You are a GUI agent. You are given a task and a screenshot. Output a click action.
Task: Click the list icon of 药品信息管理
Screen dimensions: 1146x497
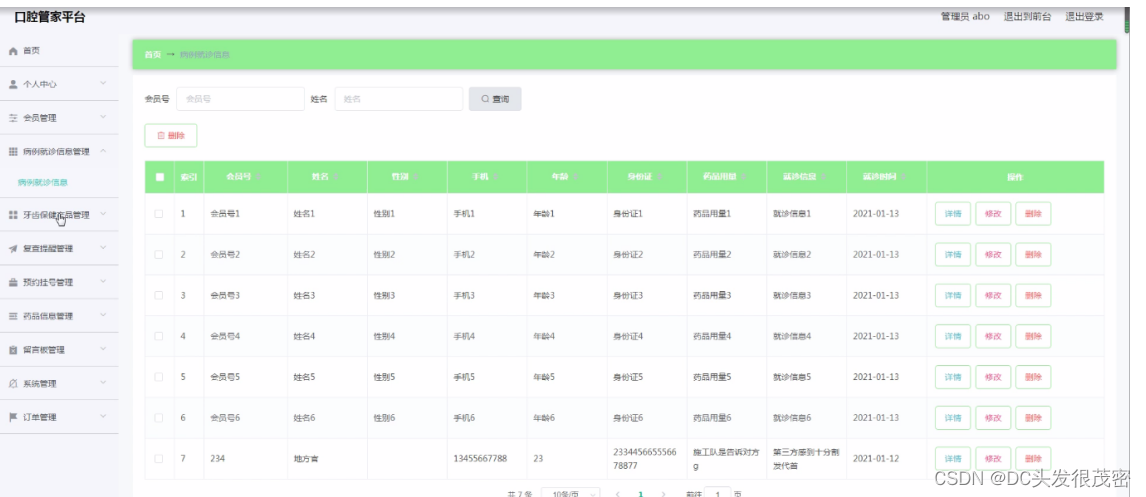[12, 316]
